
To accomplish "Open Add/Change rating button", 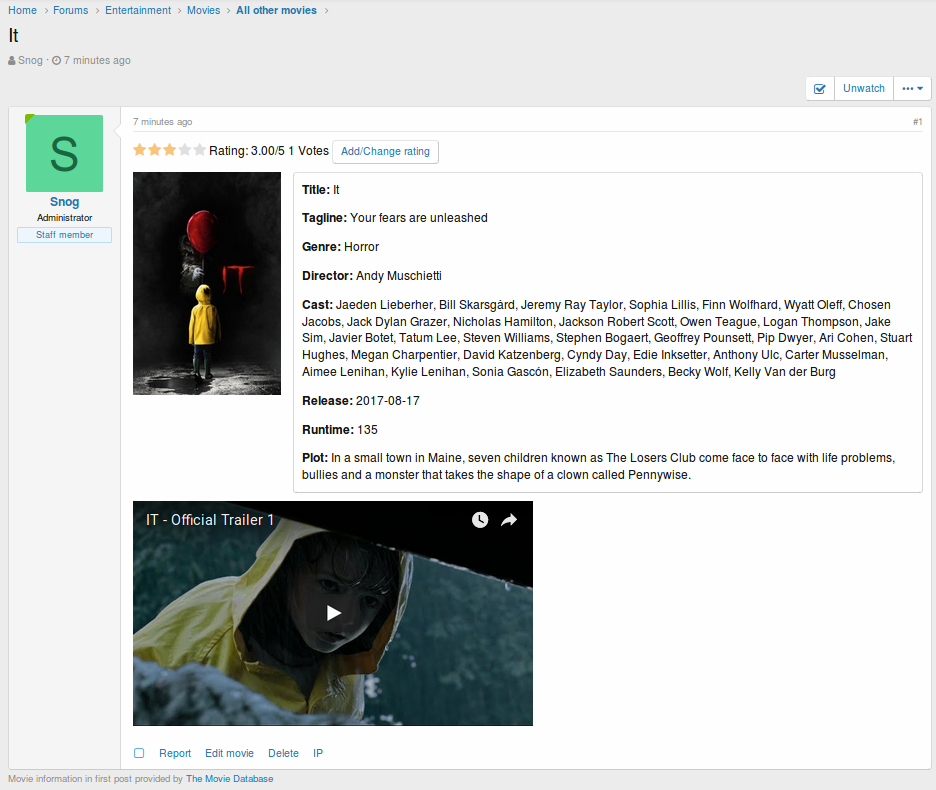I will coord(385,151).
